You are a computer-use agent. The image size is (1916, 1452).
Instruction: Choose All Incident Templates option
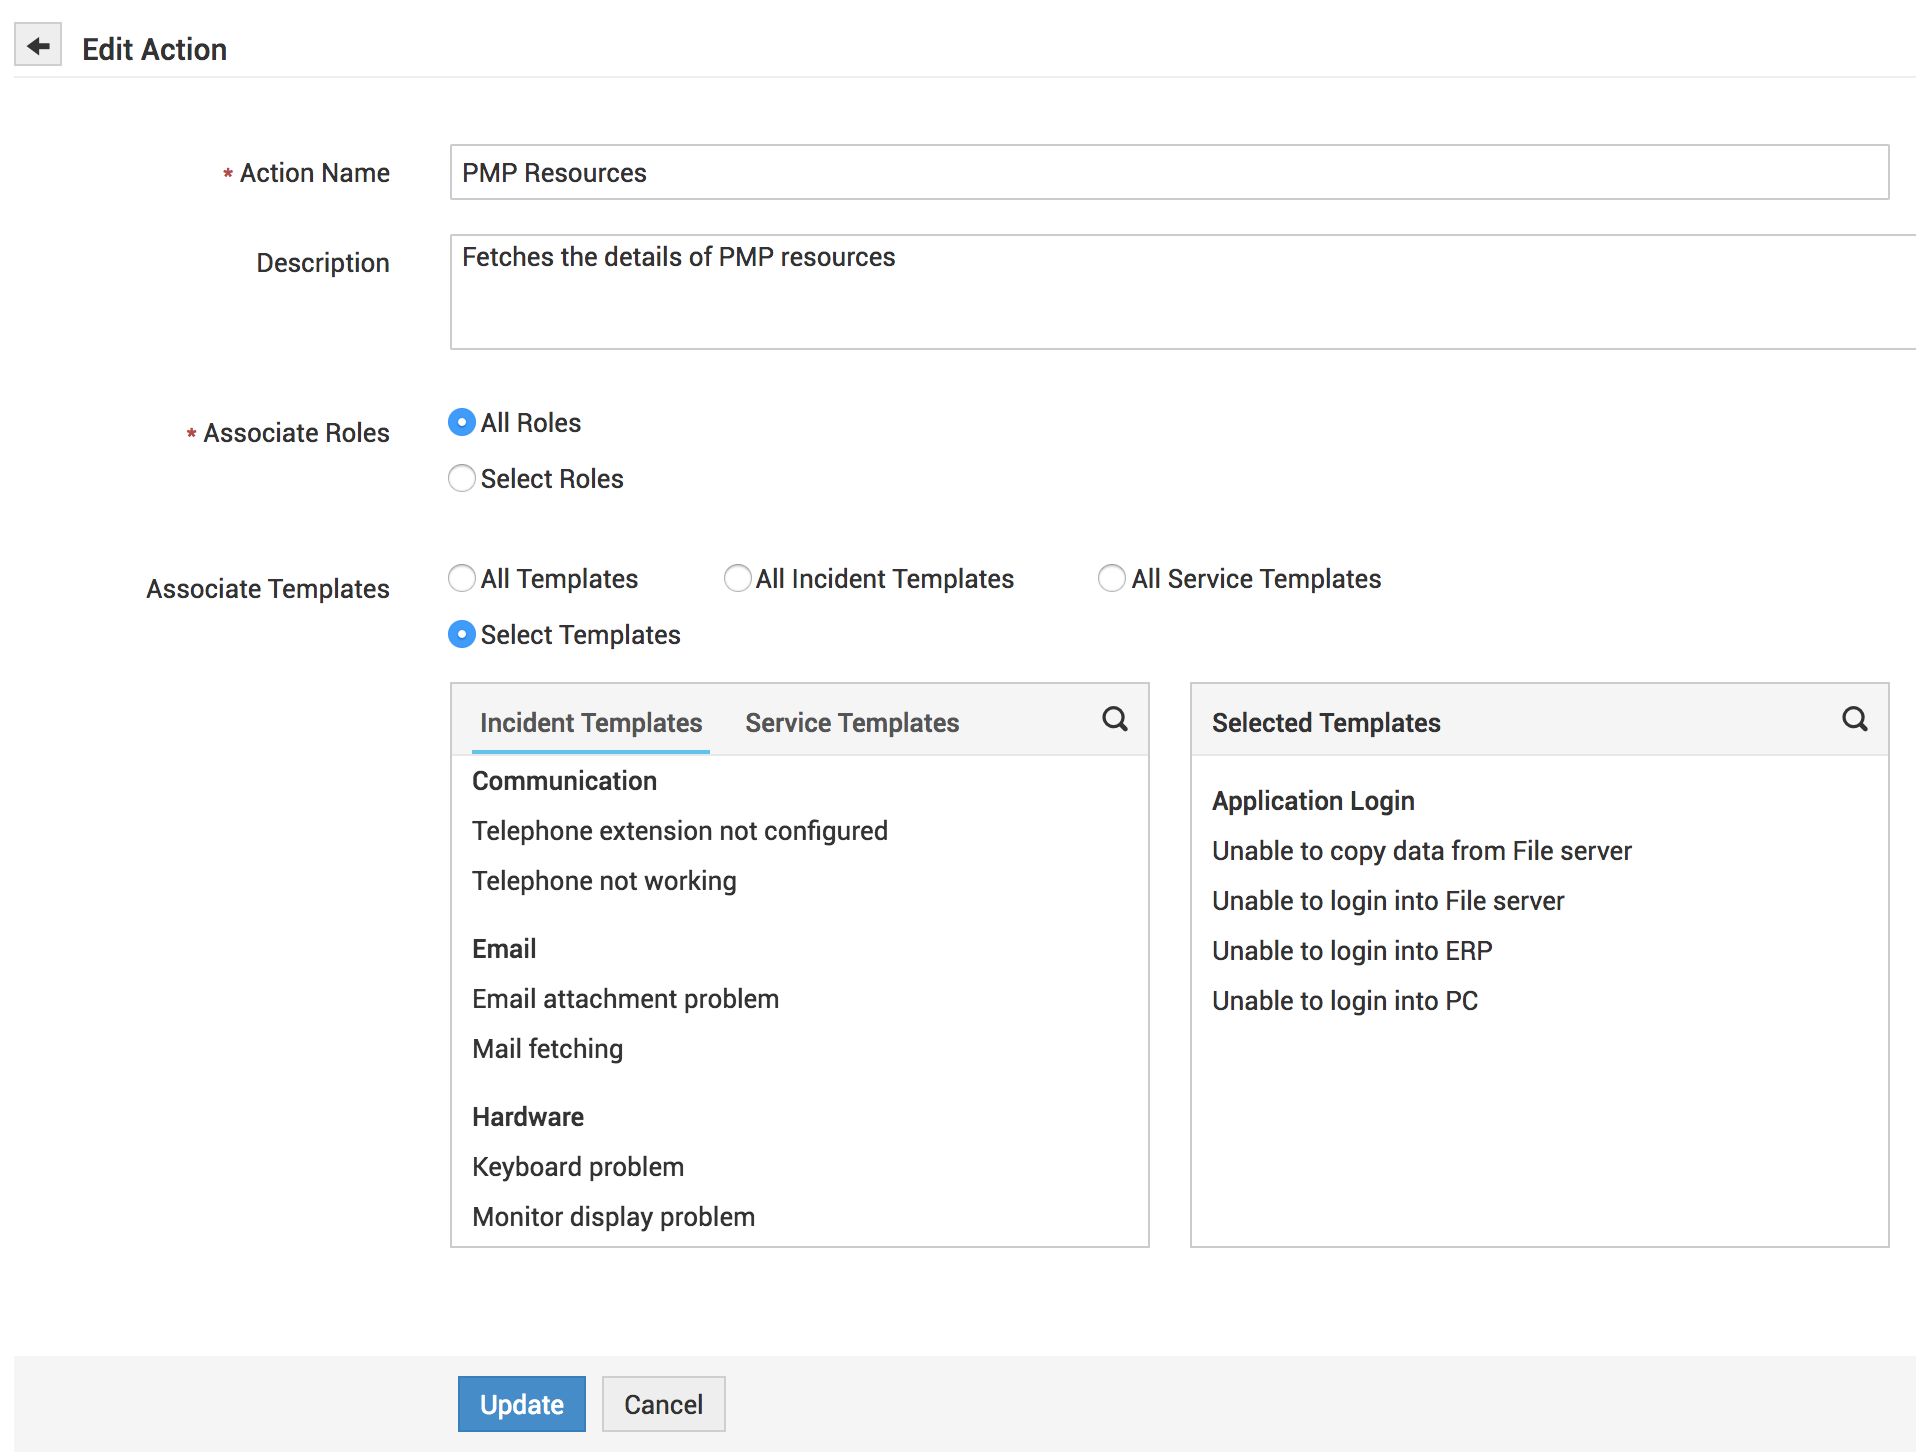pyautogui.click(x=737, y=579)
